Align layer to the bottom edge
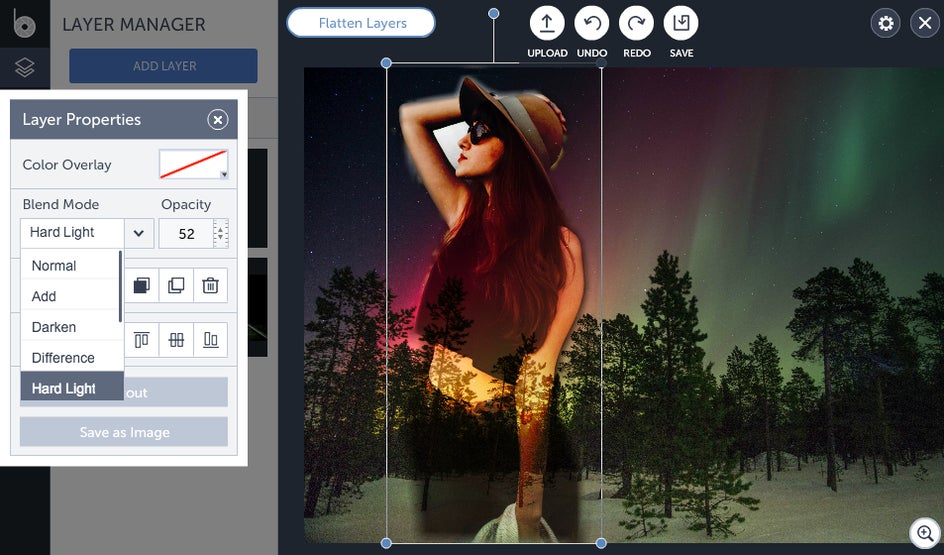This screenshot has width=944, height=555. coord(210,340)
